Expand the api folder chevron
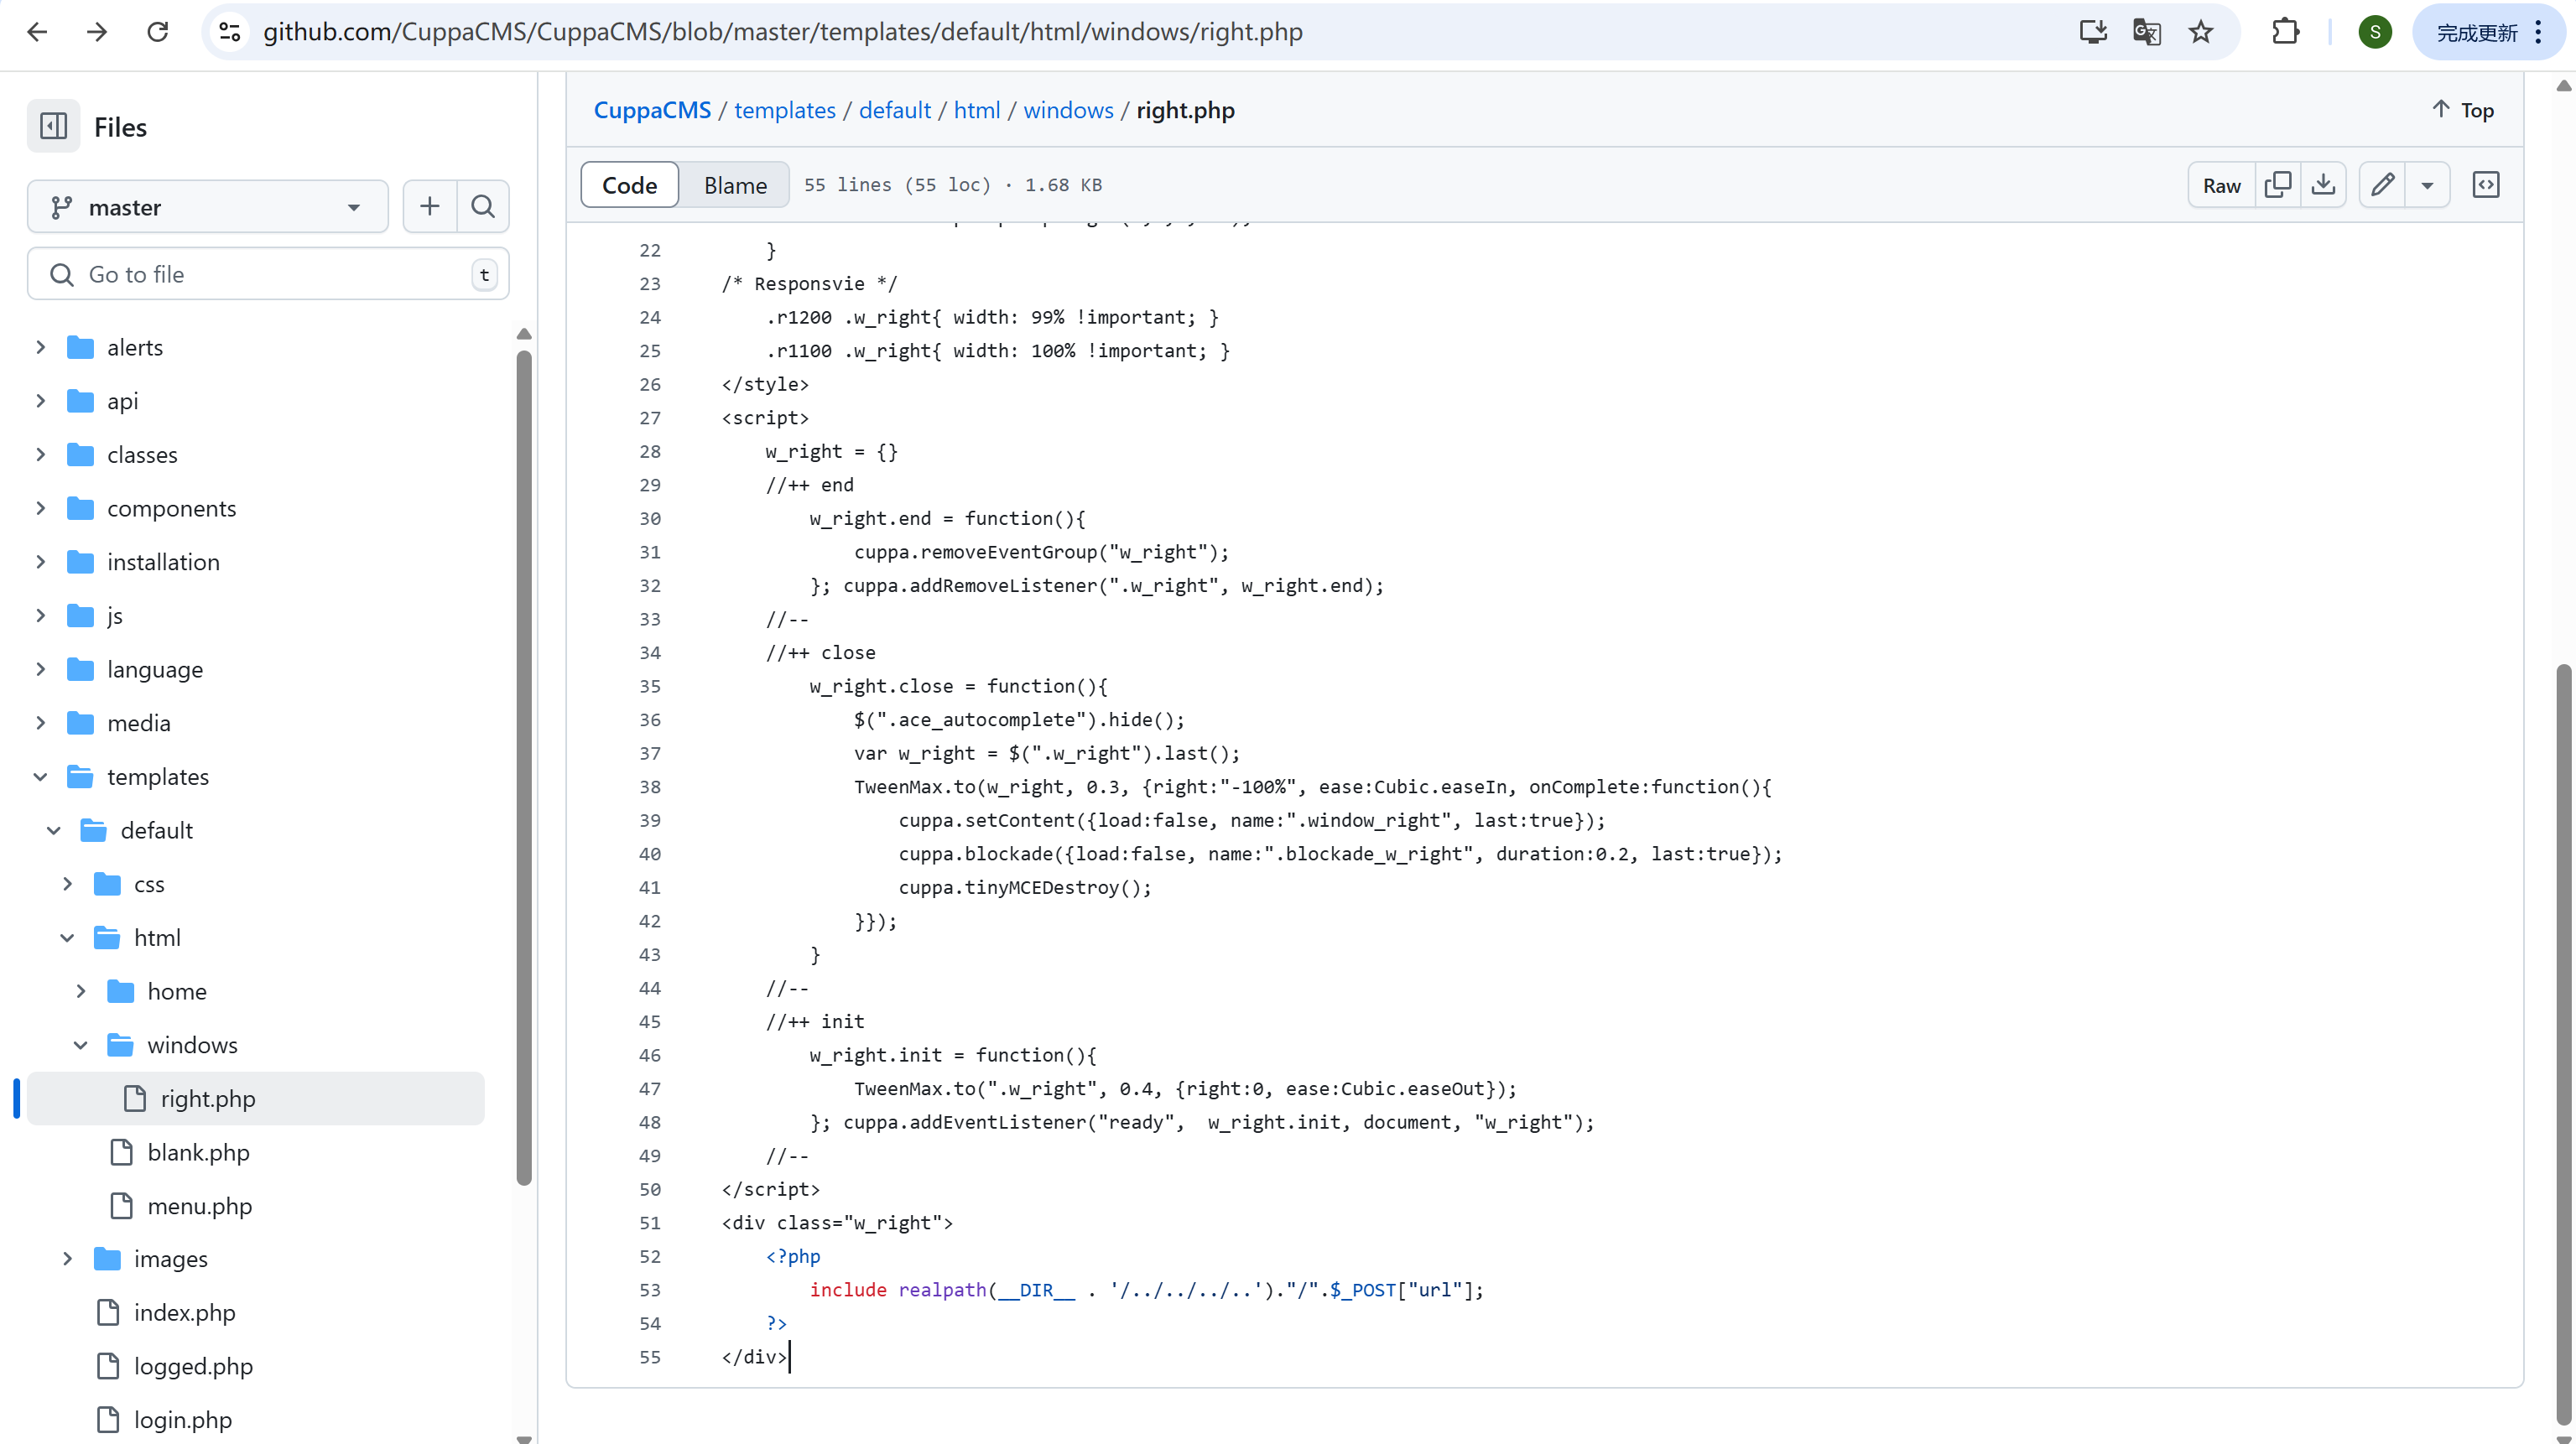 pos(40,401)
